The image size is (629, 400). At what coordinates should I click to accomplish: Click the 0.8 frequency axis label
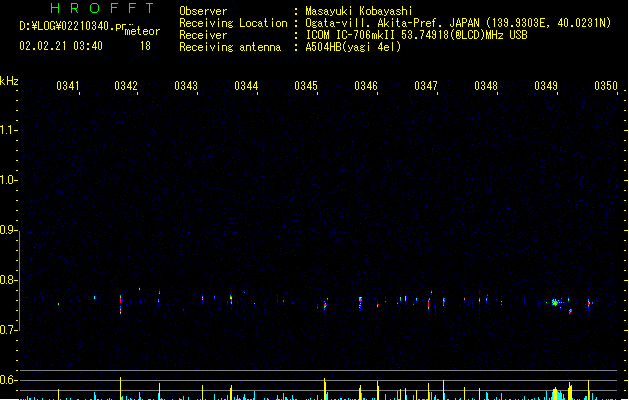pyautogui.click(x=8, y=280)
